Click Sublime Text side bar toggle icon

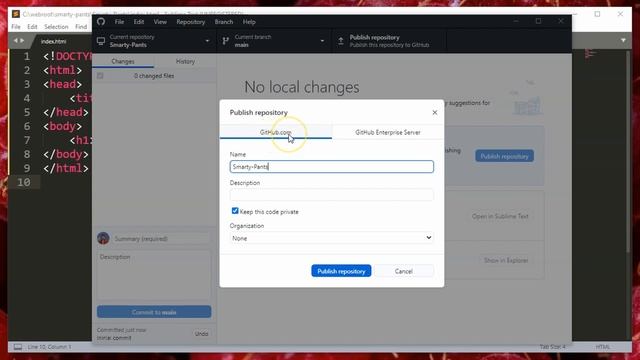pos(18,347)
